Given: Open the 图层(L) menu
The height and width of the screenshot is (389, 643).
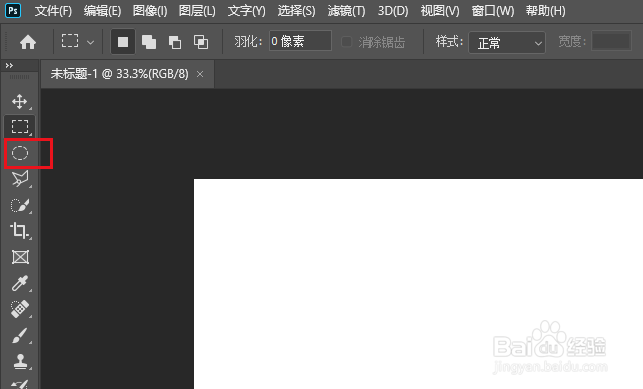Looking at the screenshot, I should pos(197,11).
